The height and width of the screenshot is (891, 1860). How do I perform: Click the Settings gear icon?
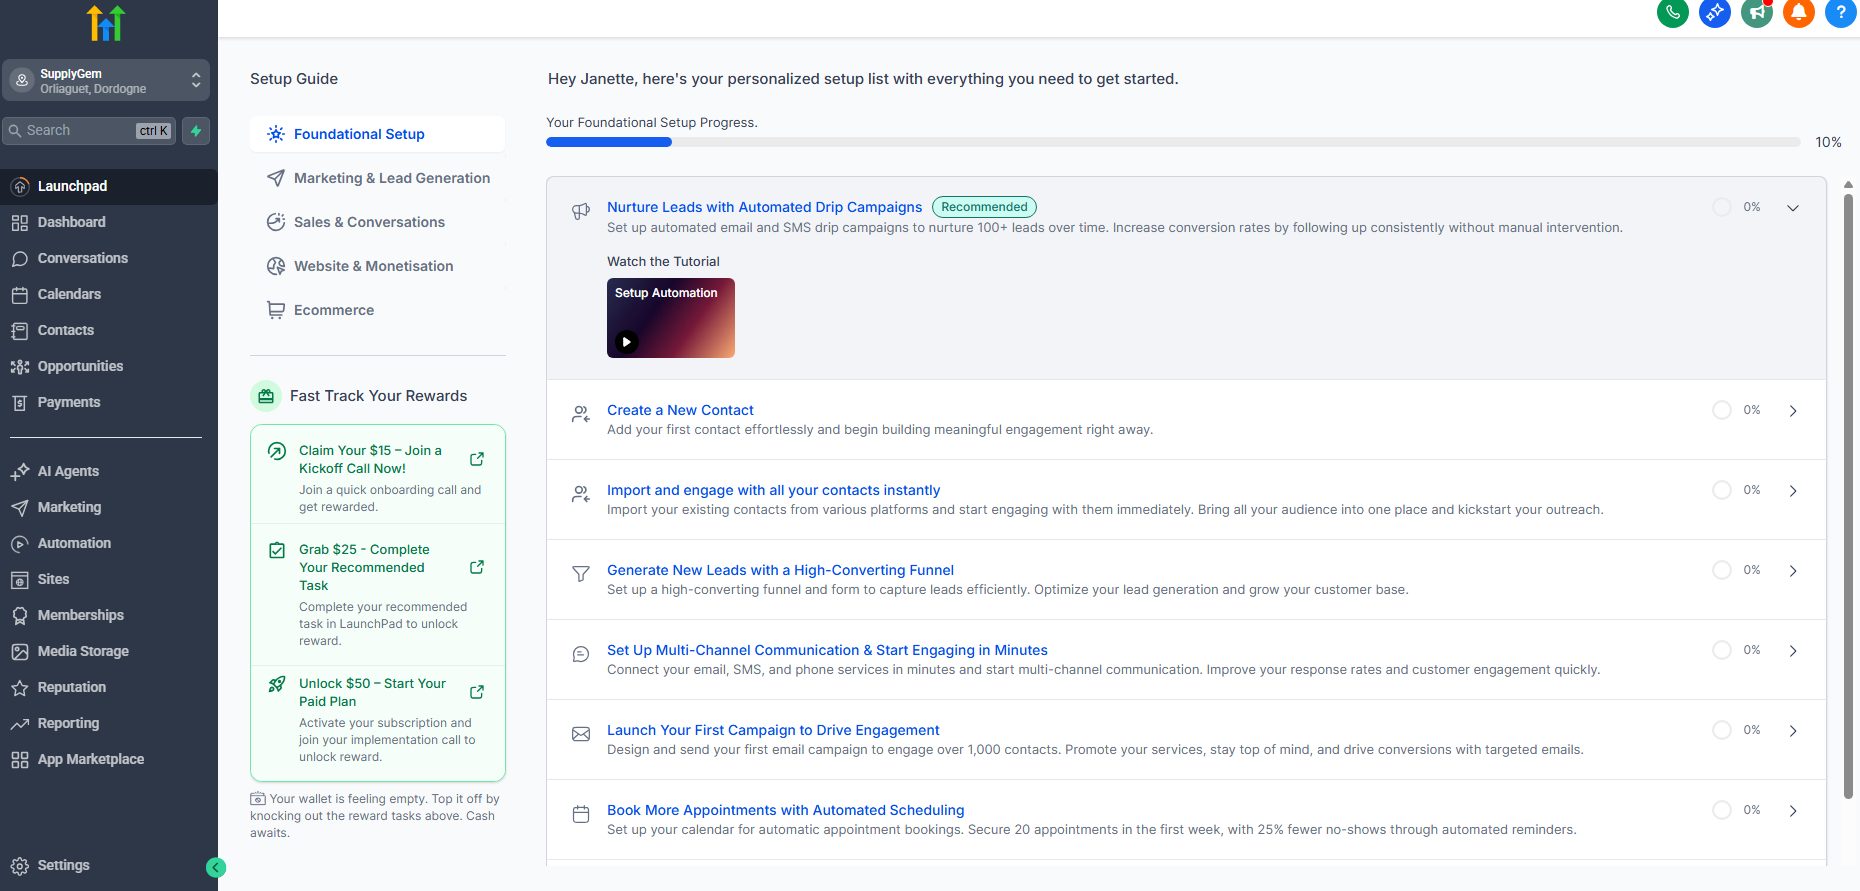19,866
